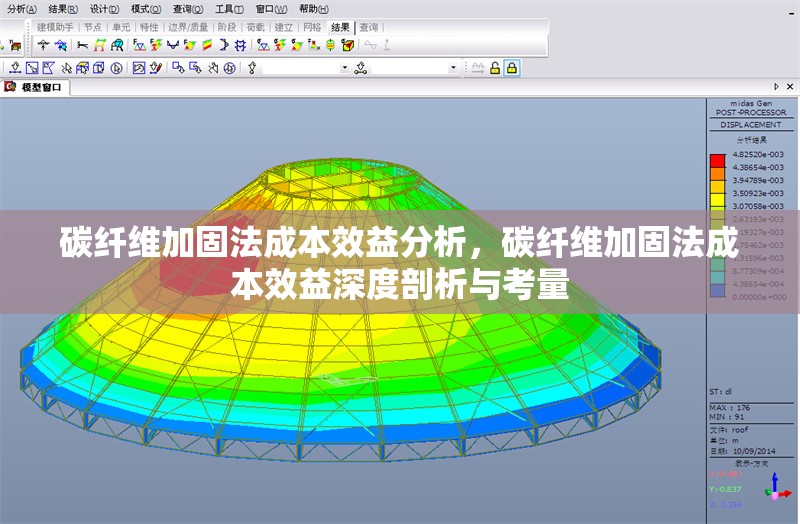Expand the first toolbar combo box arrow
This screenshot has width=800, height=524.
coord(345,68)
